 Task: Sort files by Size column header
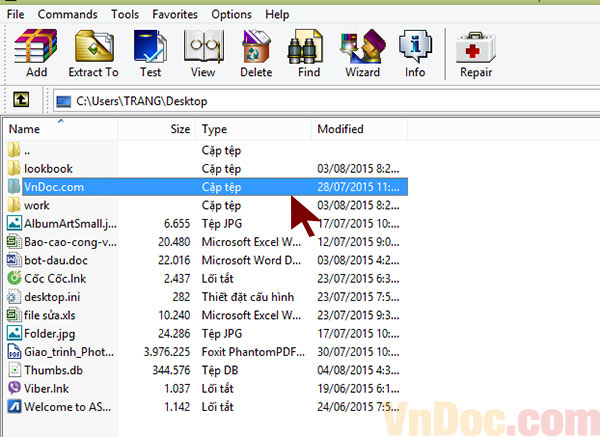157,129
